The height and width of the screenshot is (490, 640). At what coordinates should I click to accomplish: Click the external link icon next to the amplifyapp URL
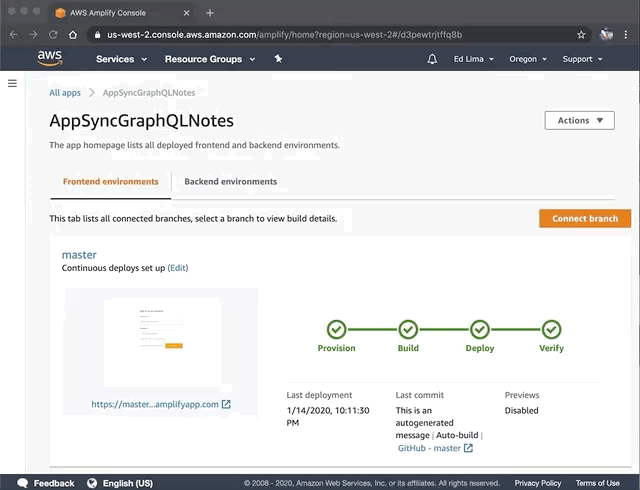point(226,404)
